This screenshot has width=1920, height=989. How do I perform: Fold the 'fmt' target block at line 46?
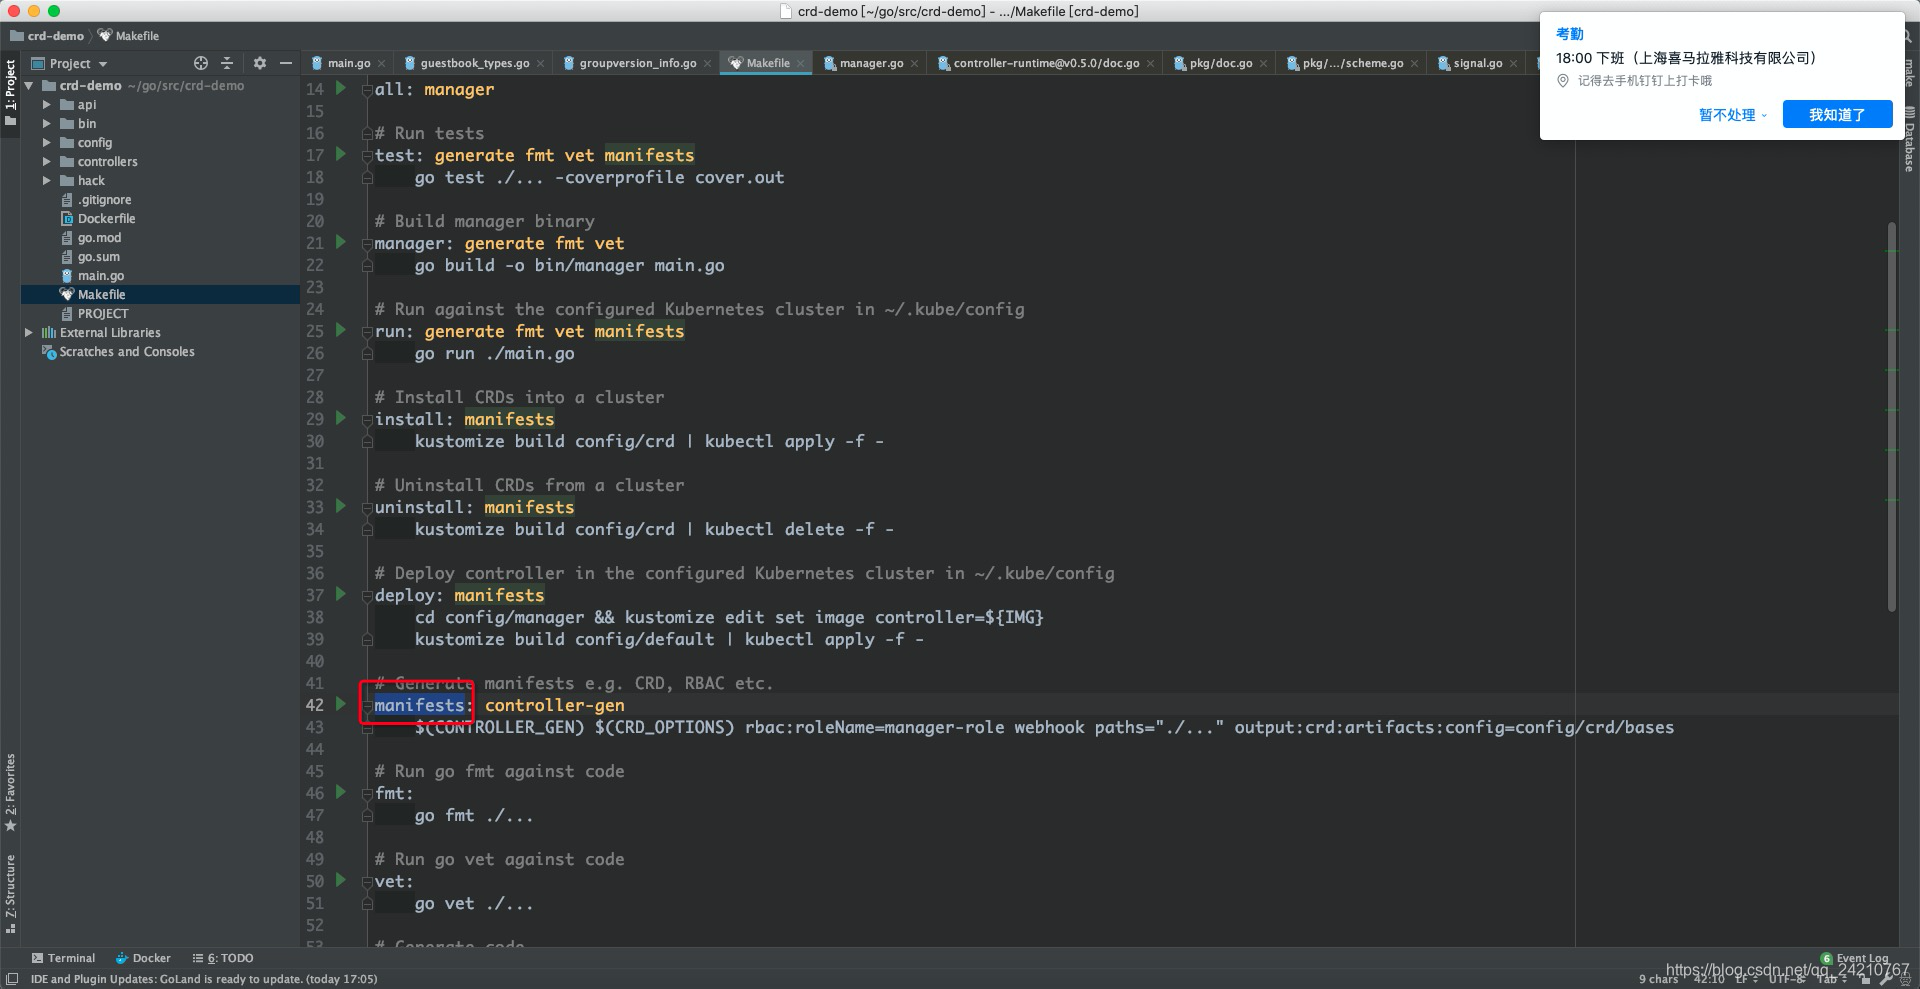367,793
